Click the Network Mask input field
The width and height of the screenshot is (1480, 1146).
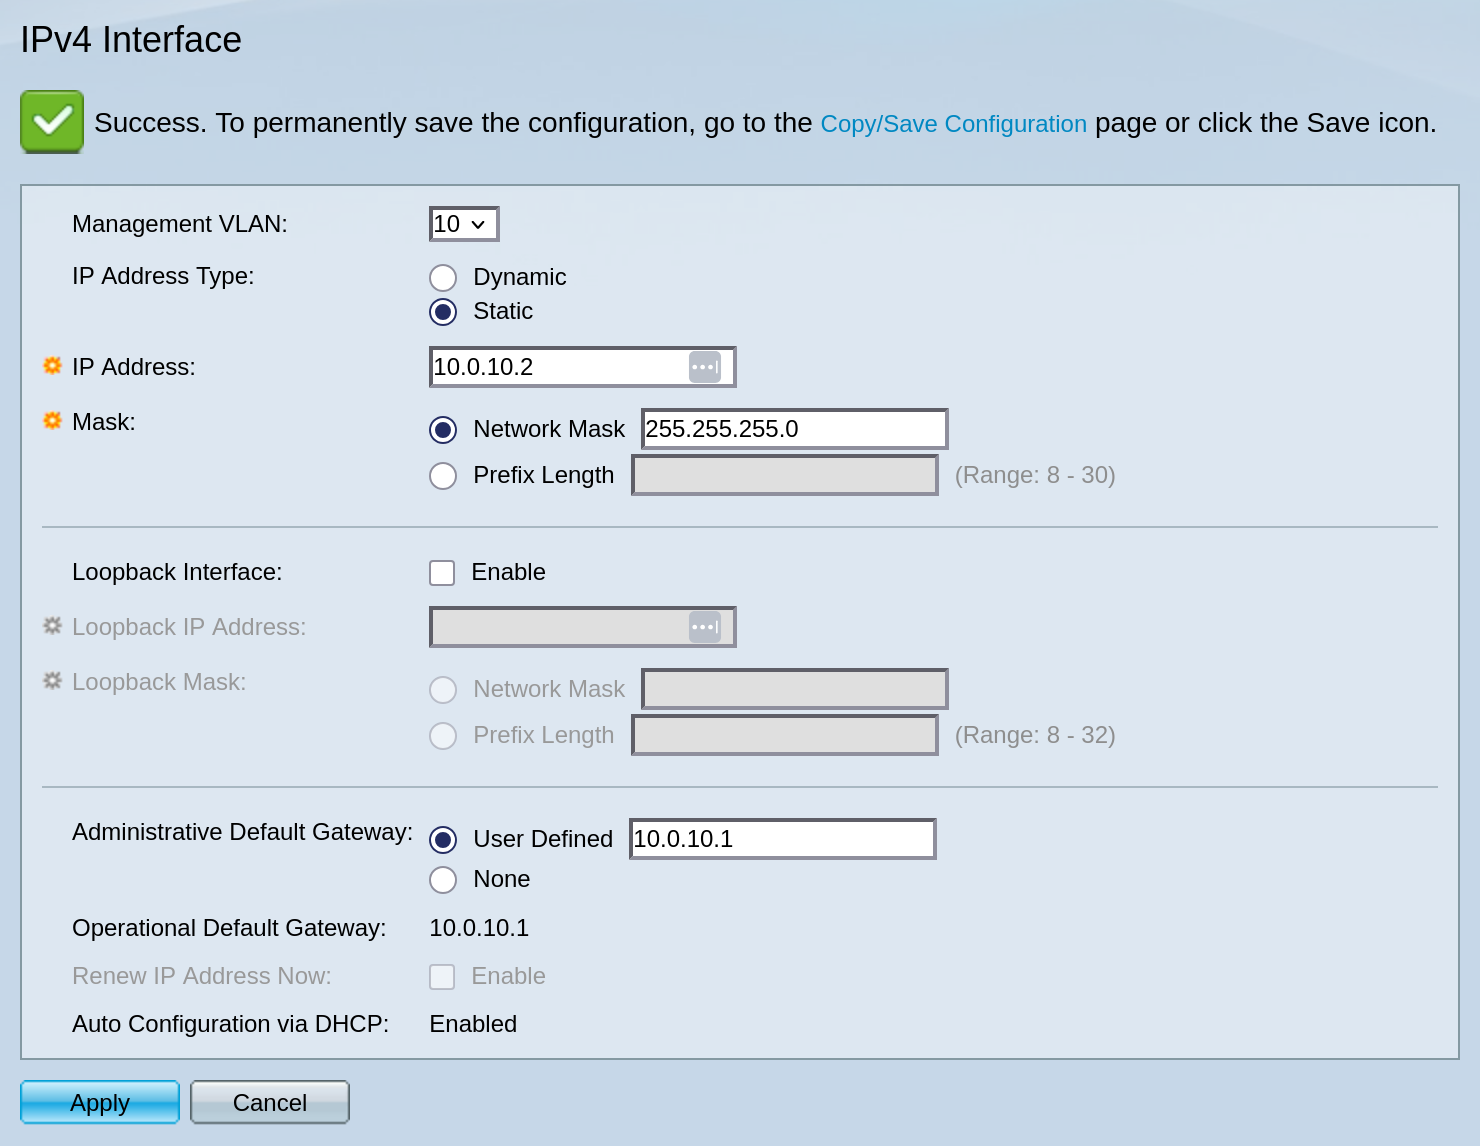794,429
